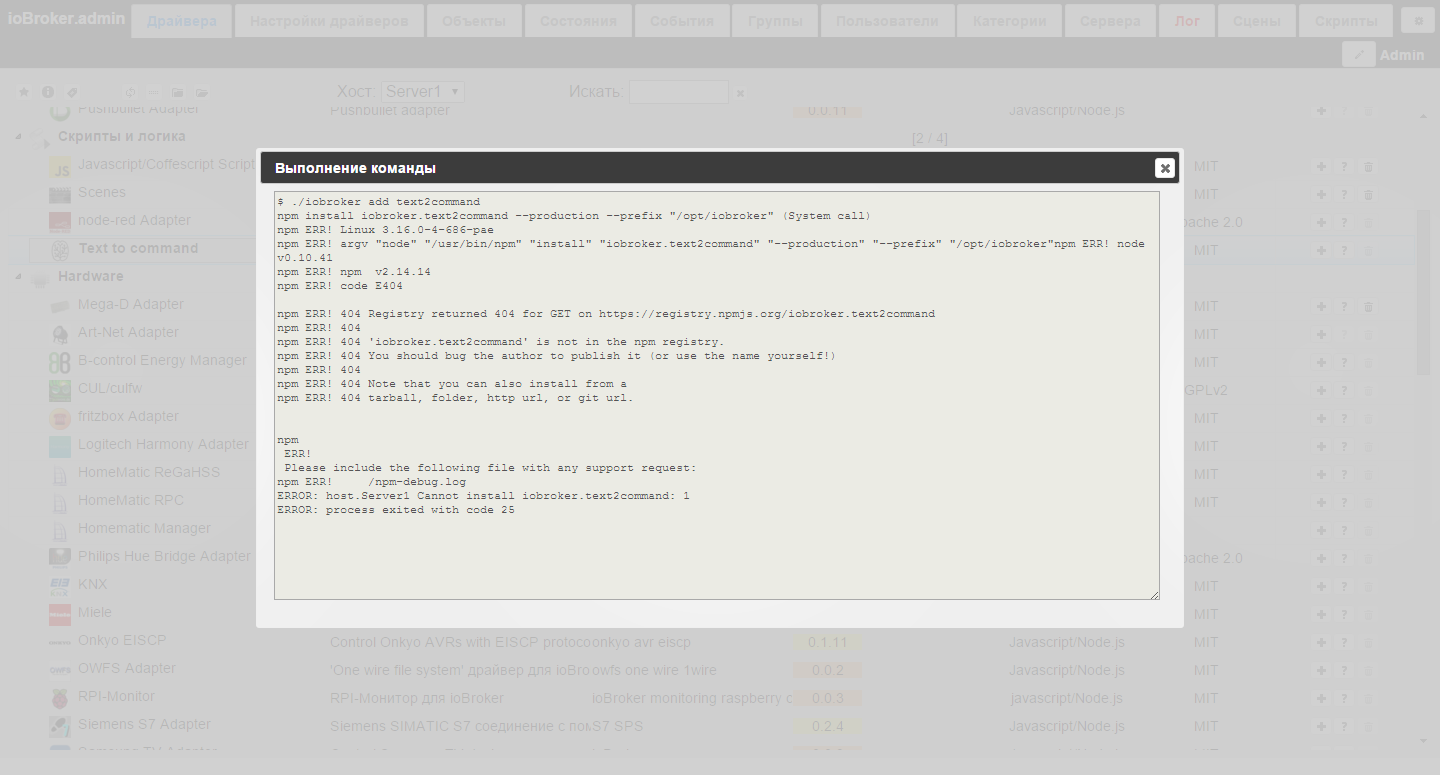Focus the Искать search field
The width and height of the screenshot is (1440, 775).
click(679, 92)
